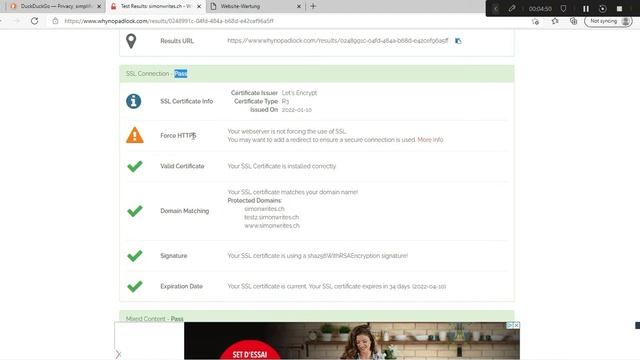Close the Website-Wartung tab
640x360 pixels.
299,7
